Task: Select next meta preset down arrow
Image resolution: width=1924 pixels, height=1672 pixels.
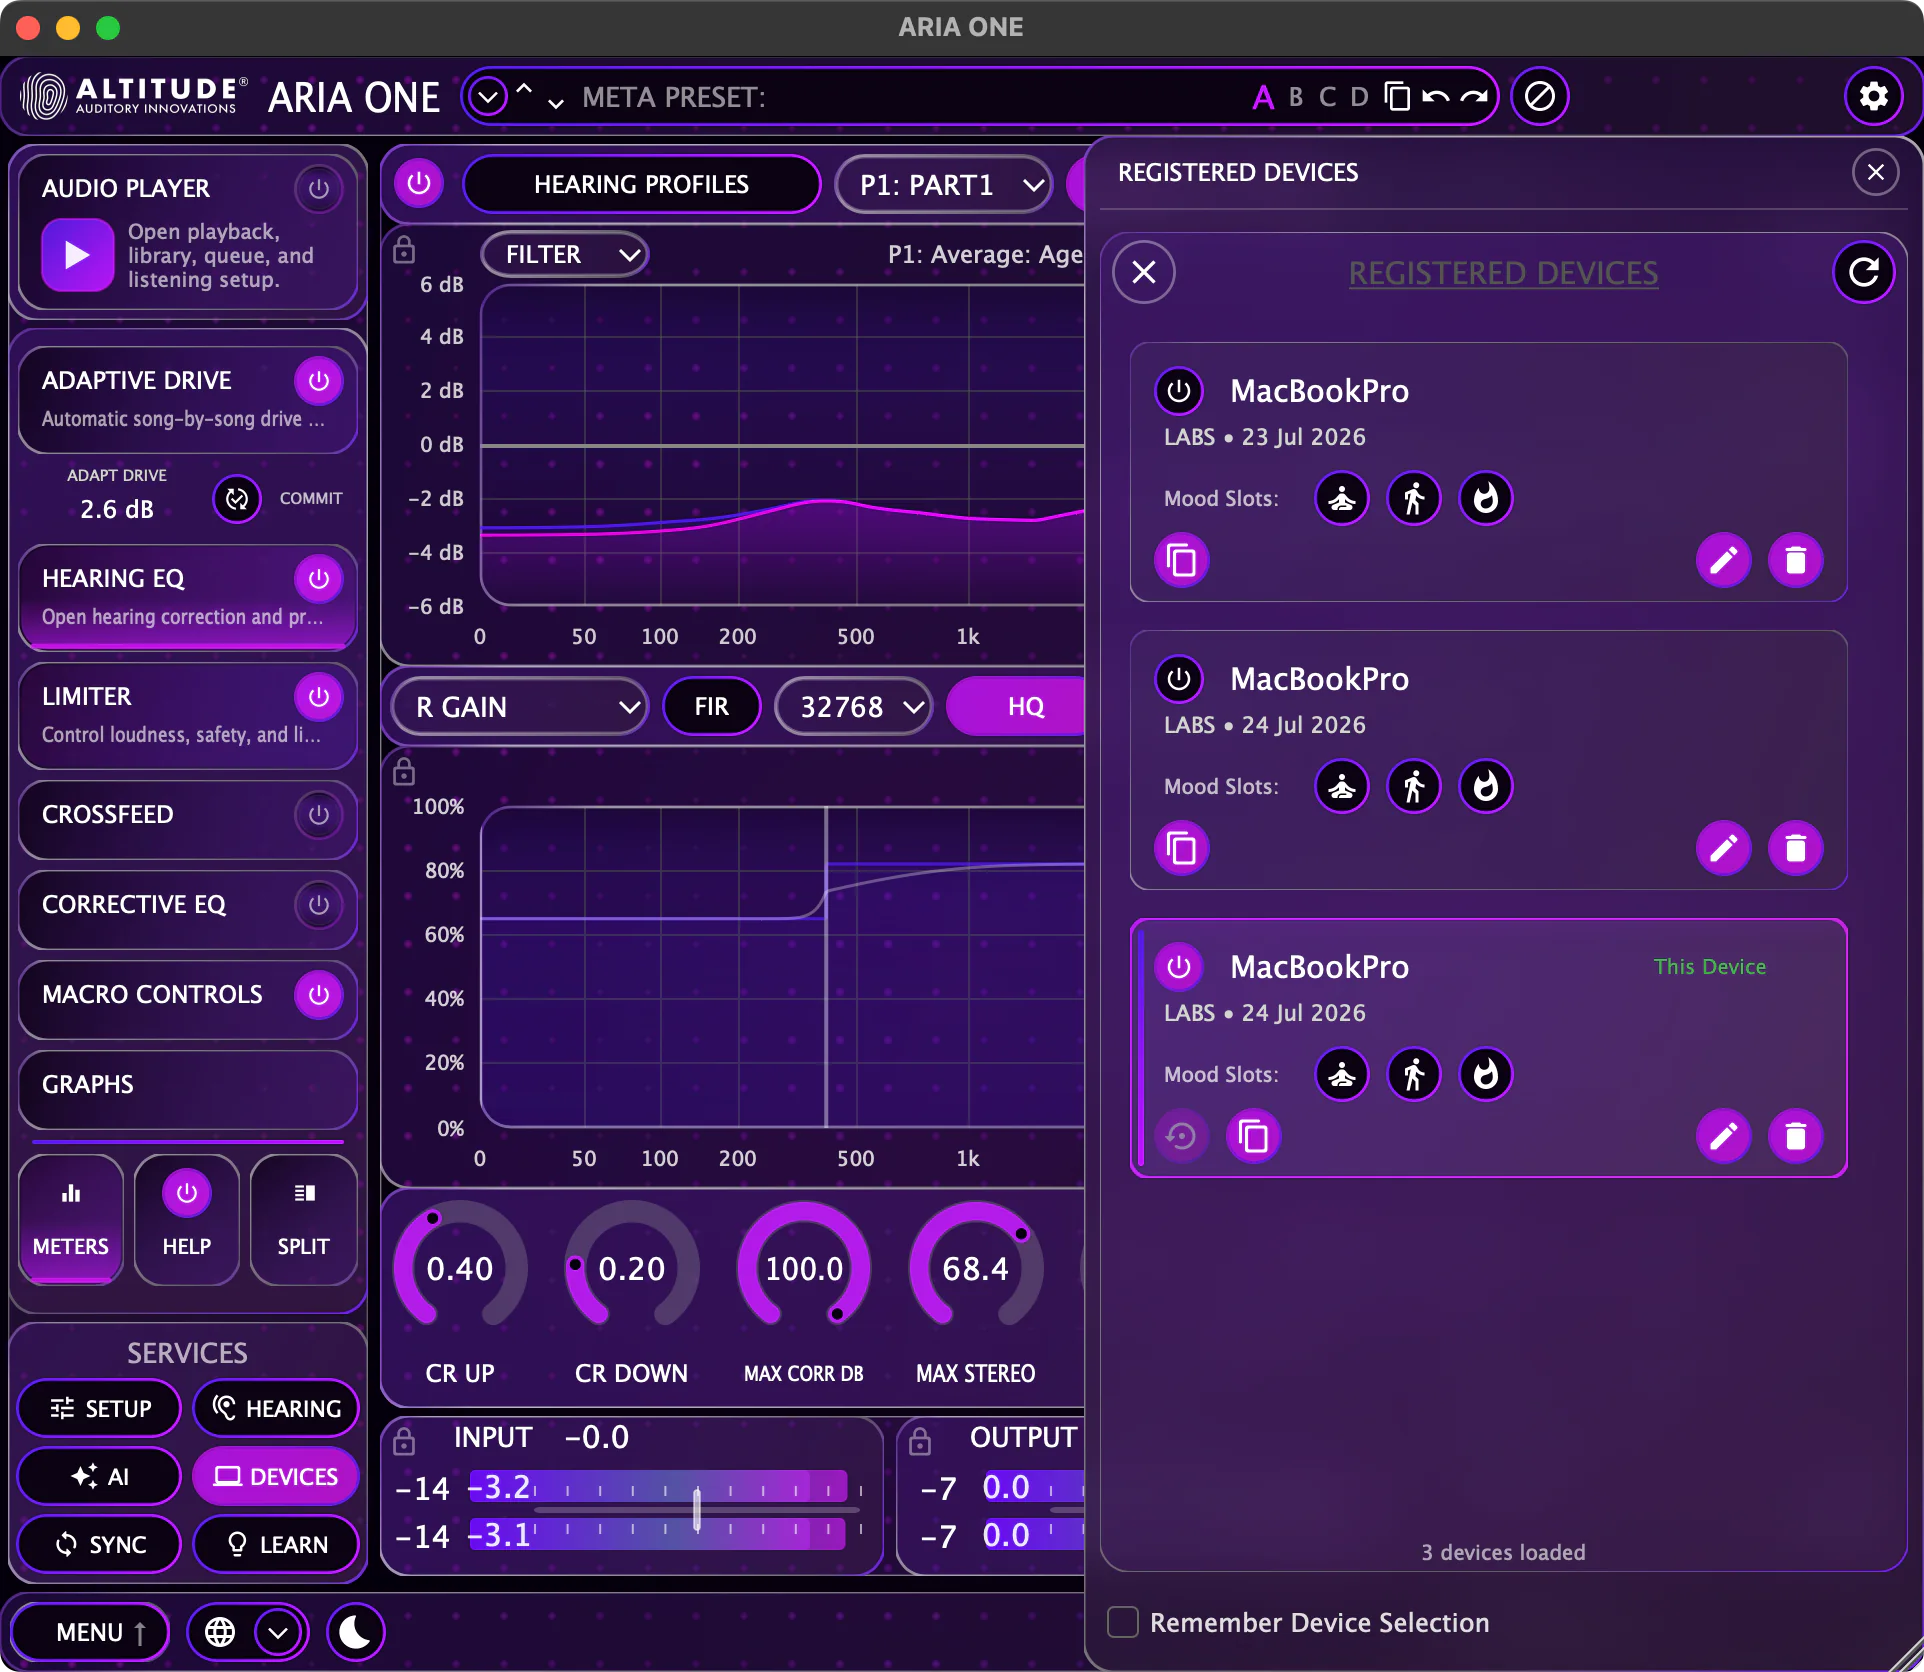Action: [556, 104]
